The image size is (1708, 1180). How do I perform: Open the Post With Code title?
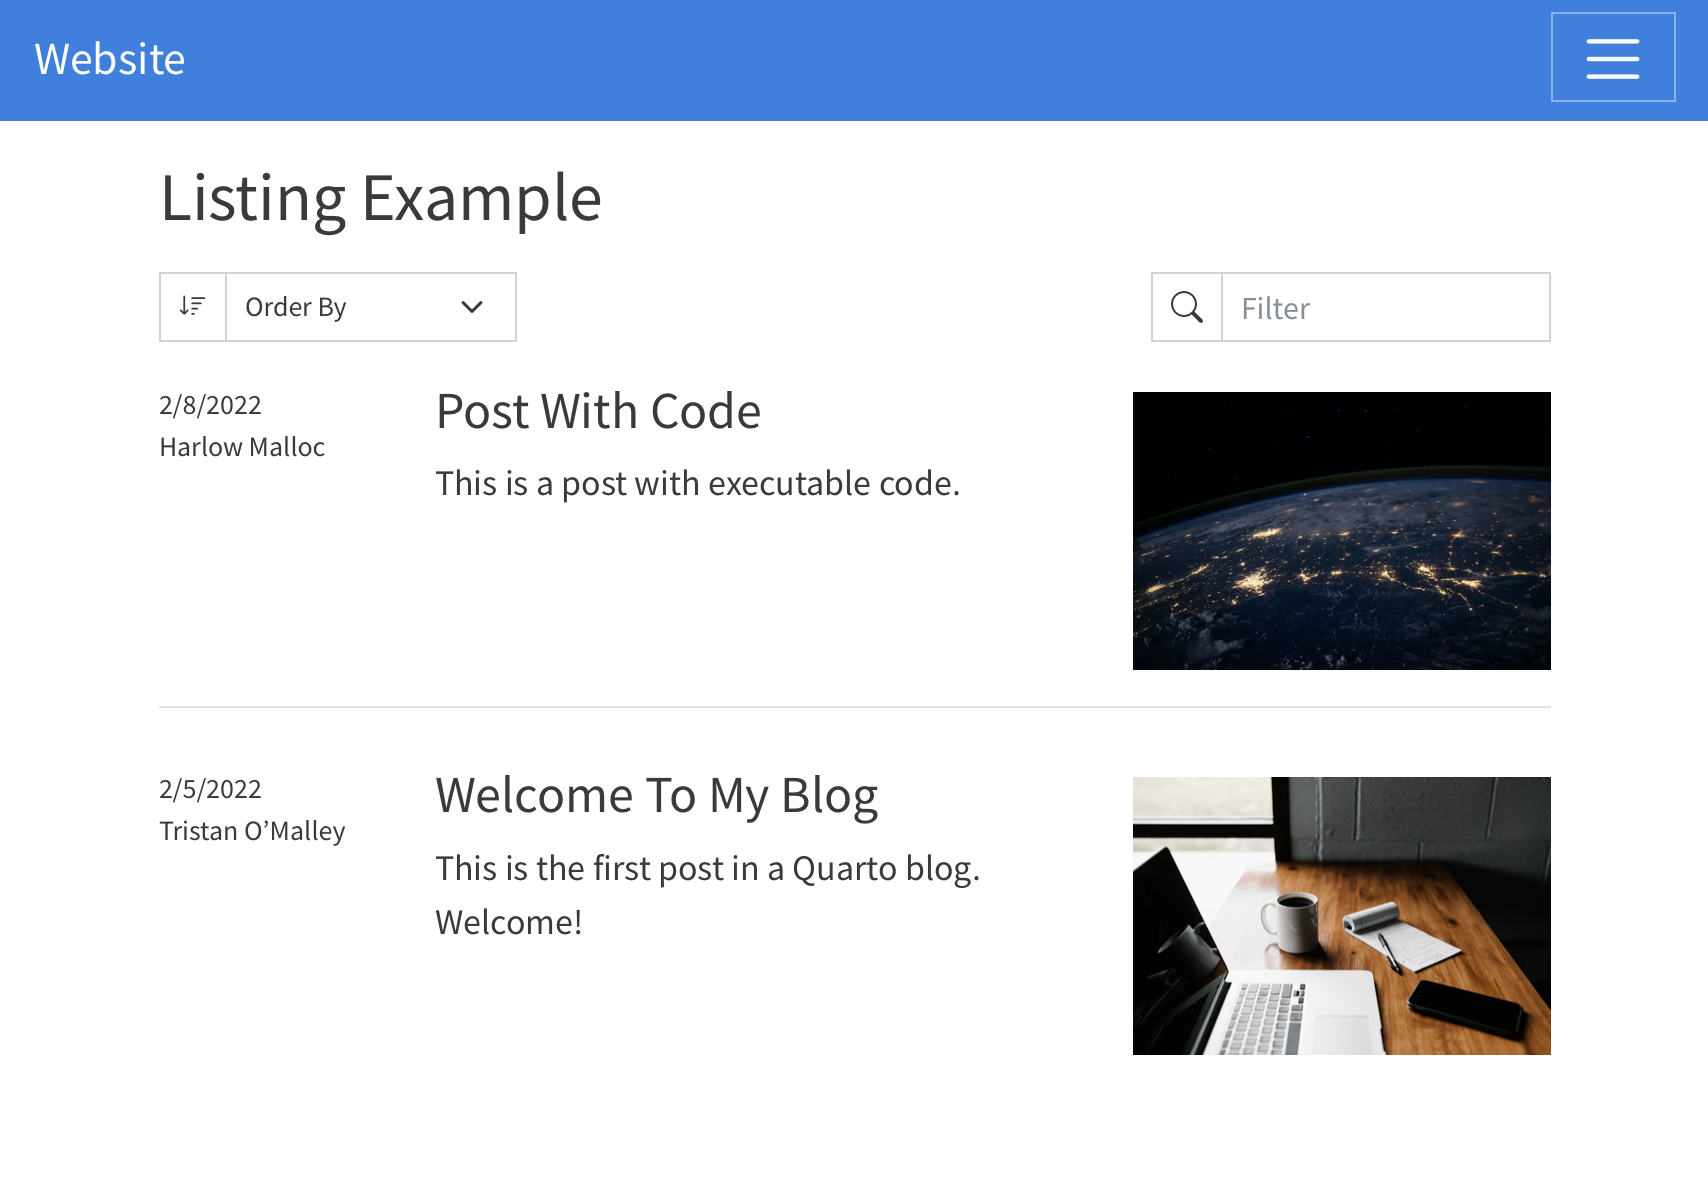pyautogui.click(x=598, y=412)
